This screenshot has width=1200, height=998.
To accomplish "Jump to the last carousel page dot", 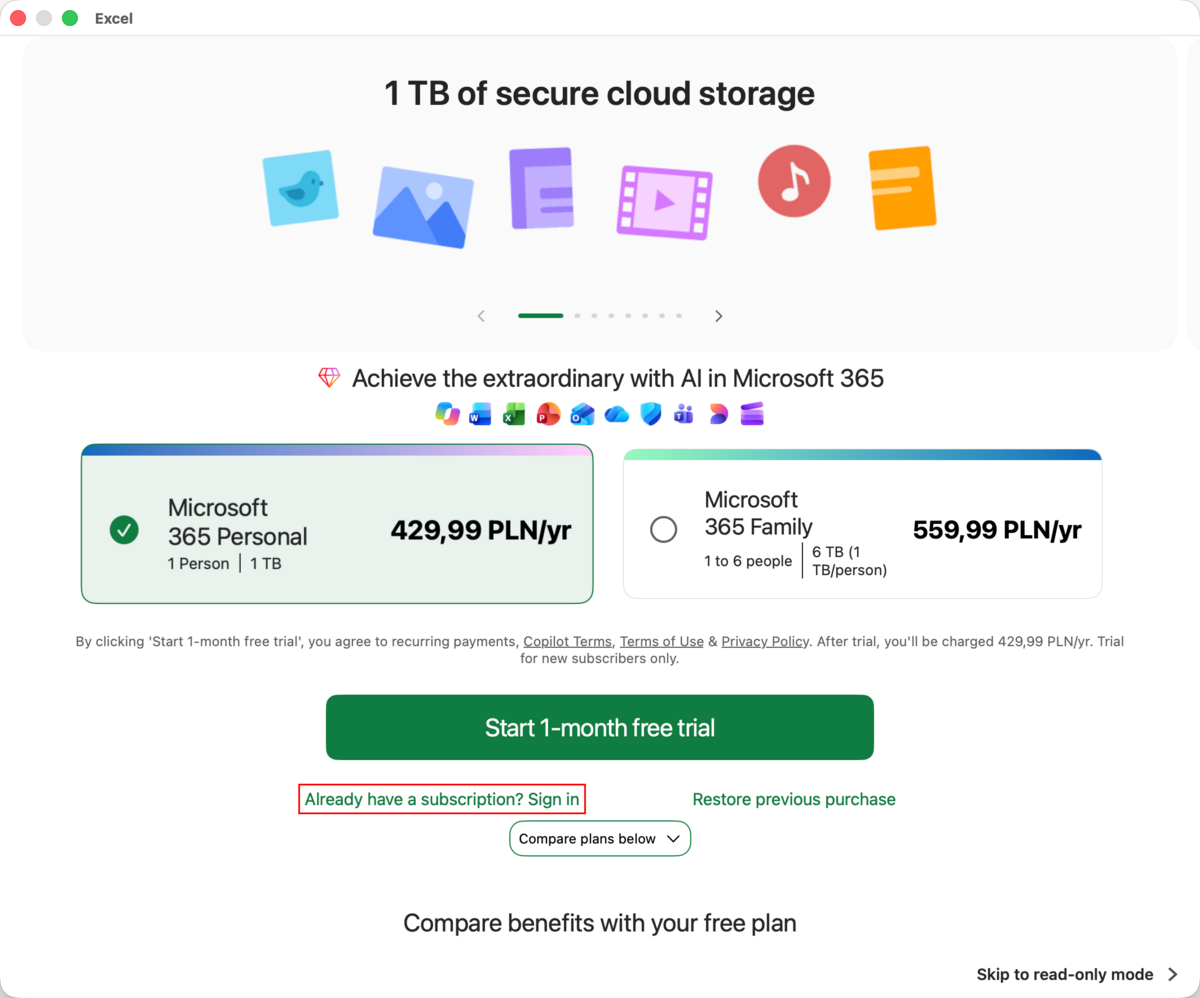I will pos(679,316).
